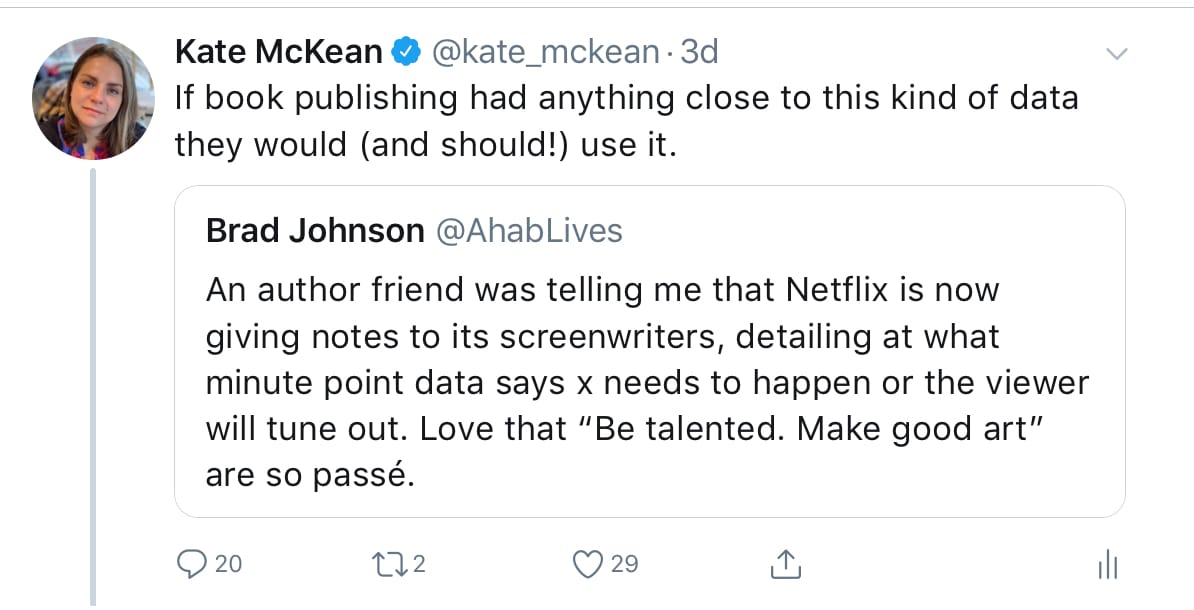The image size is (1194, 610).
Task: Click Kate's tweet text about book publishing
Action: [x=626, y=121]
